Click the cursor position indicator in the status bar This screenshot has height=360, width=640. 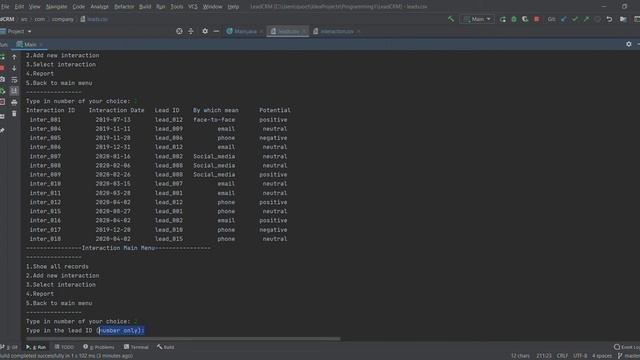[x=544, y=356]
